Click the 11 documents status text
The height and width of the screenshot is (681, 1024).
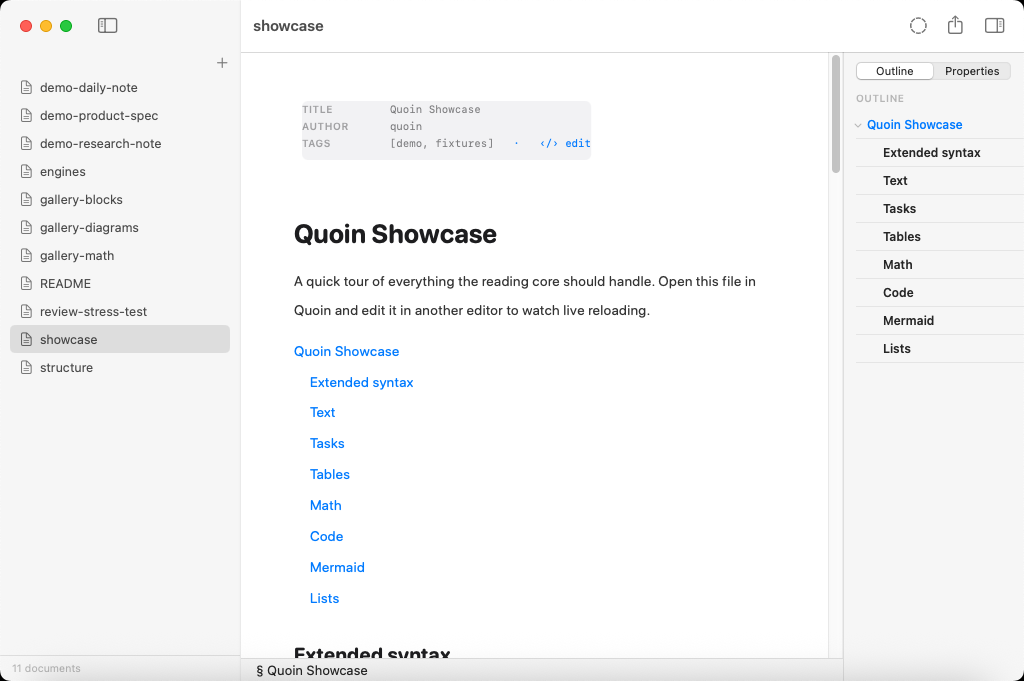(46, 669)
